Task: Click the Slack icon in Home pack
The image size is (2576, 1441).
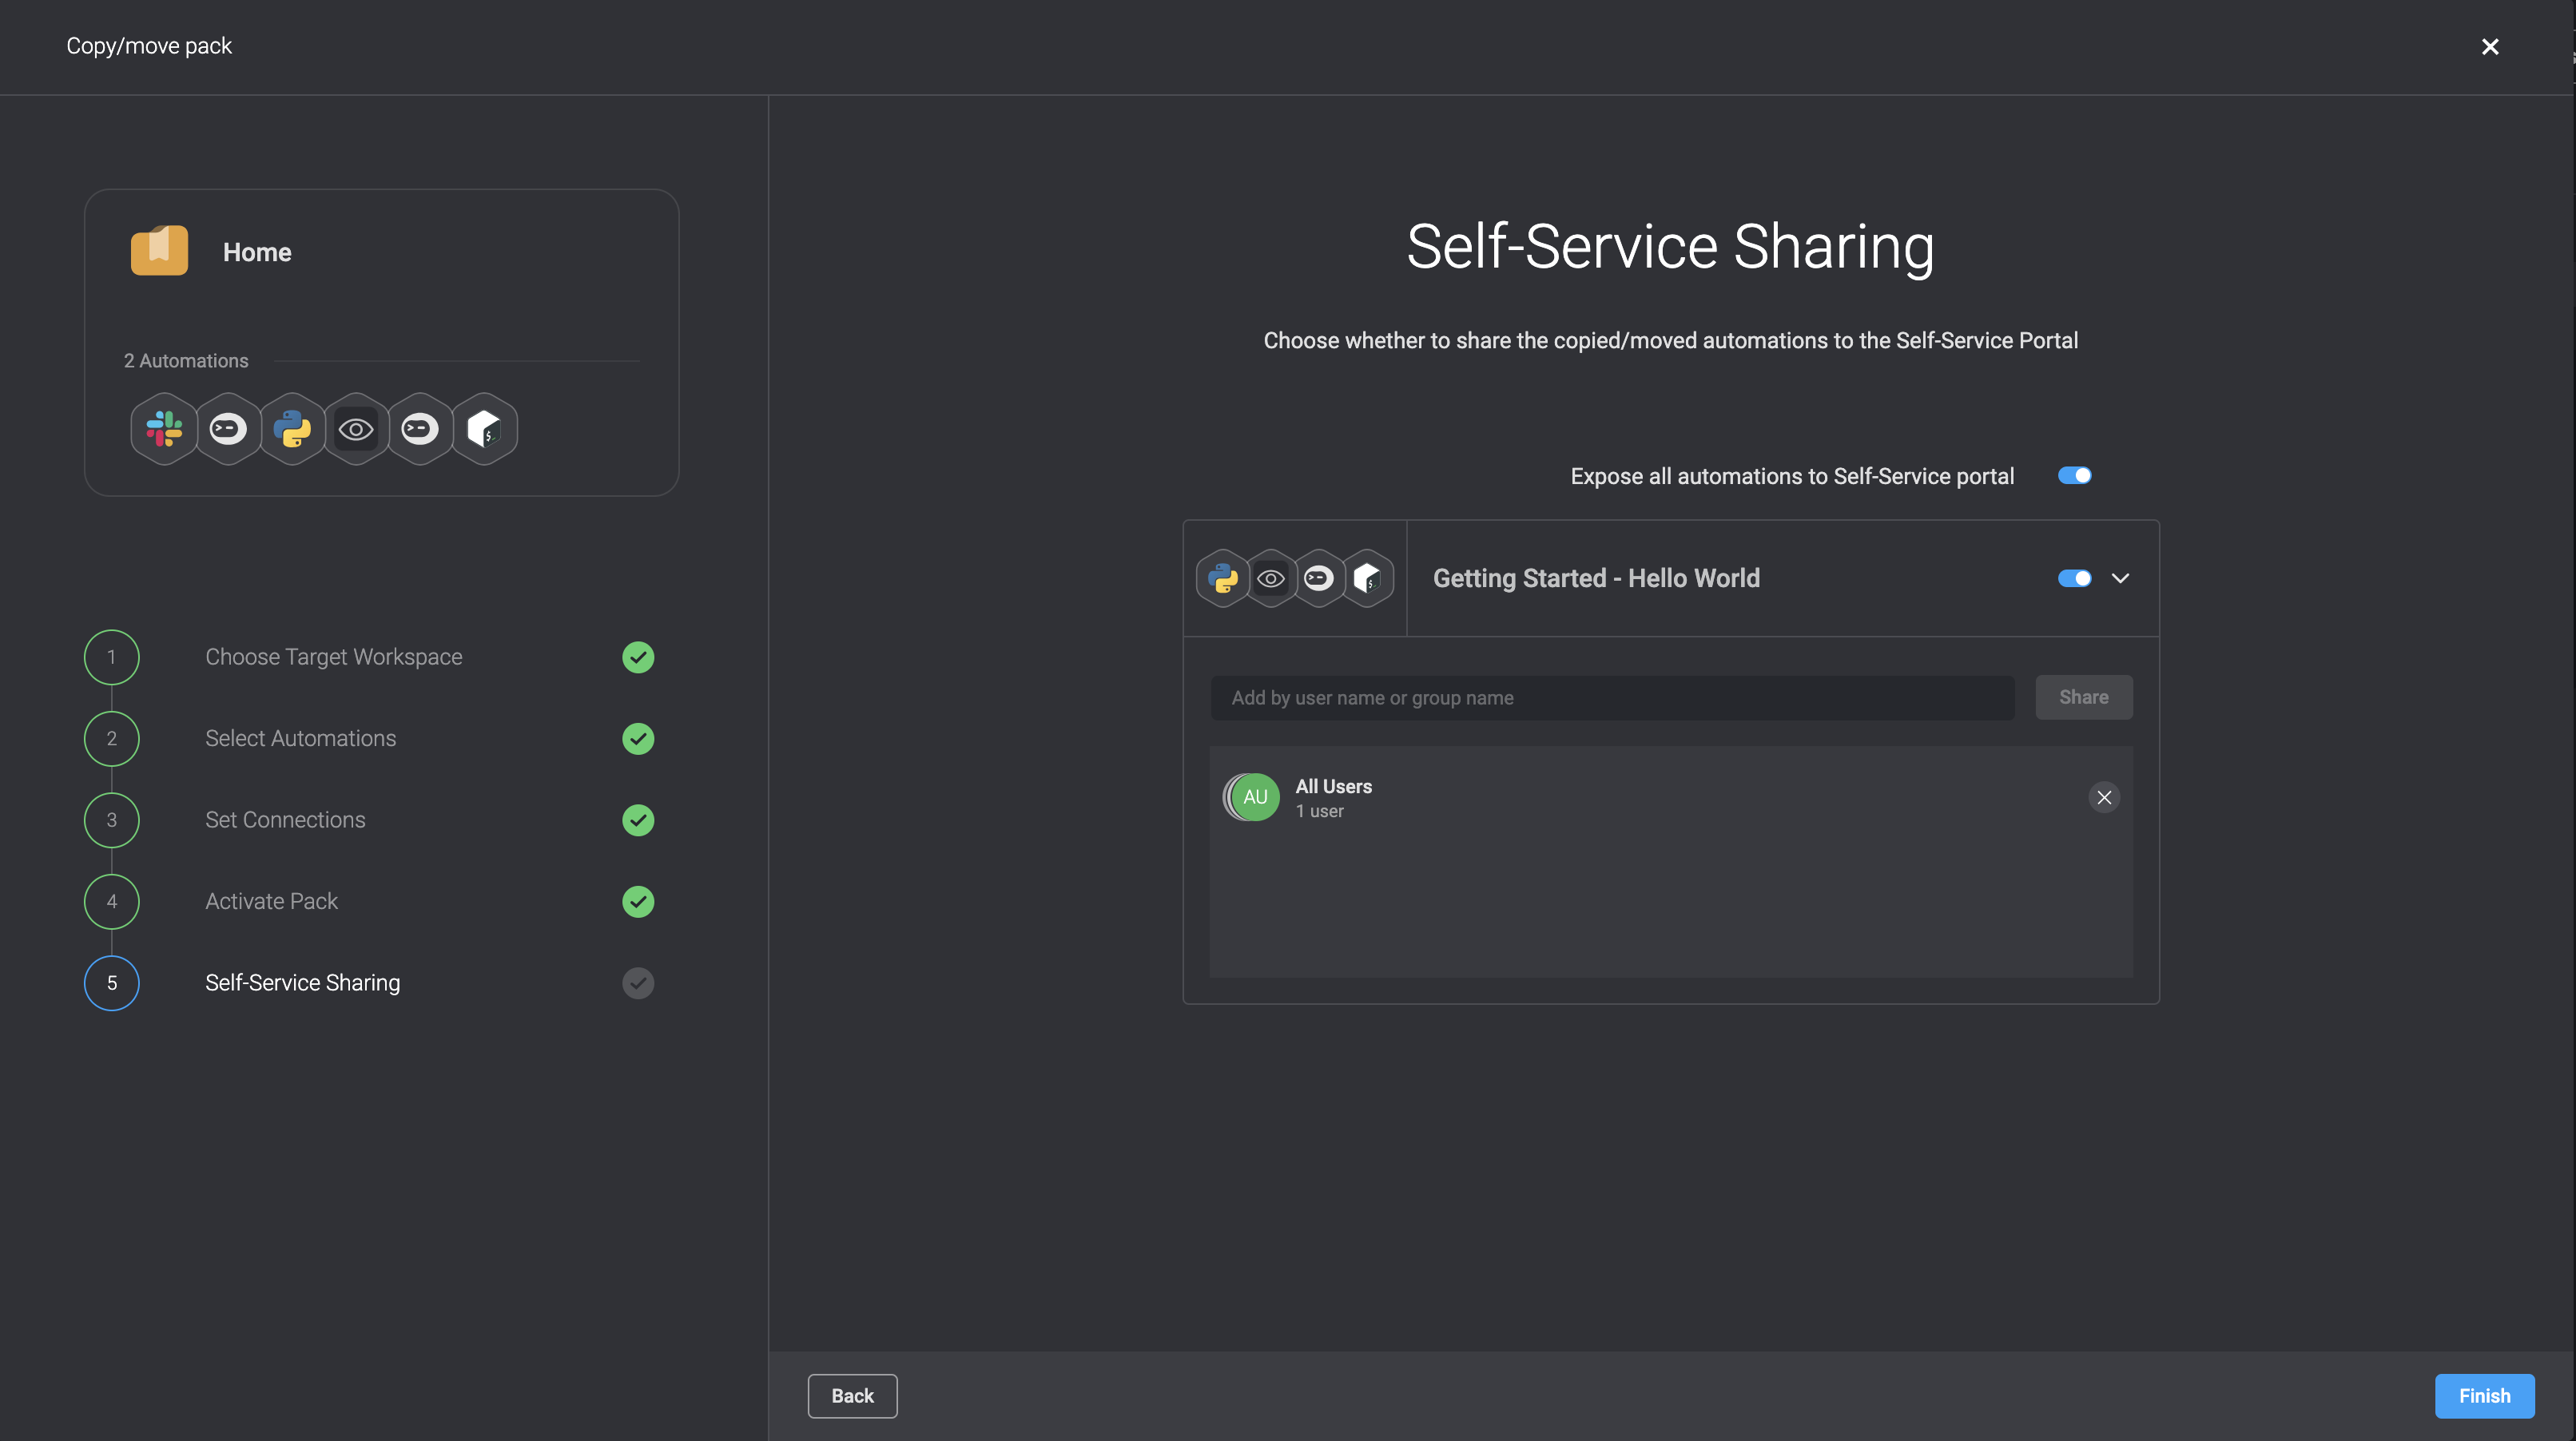Action: click(x=164, y=429)
